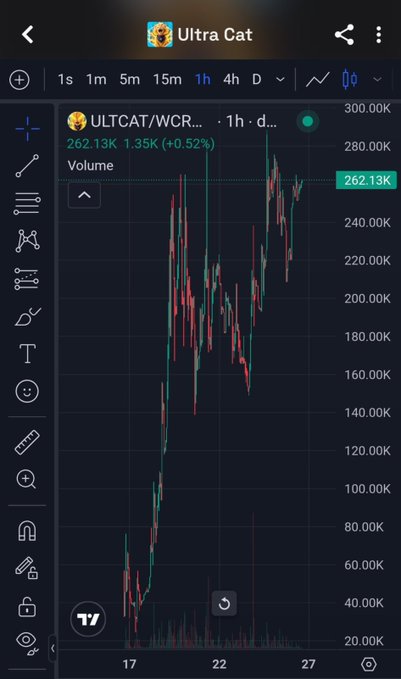This screenshot has height=679, width=401.
Task: Click date 17 on the time axis
Action: coord(129,664)
